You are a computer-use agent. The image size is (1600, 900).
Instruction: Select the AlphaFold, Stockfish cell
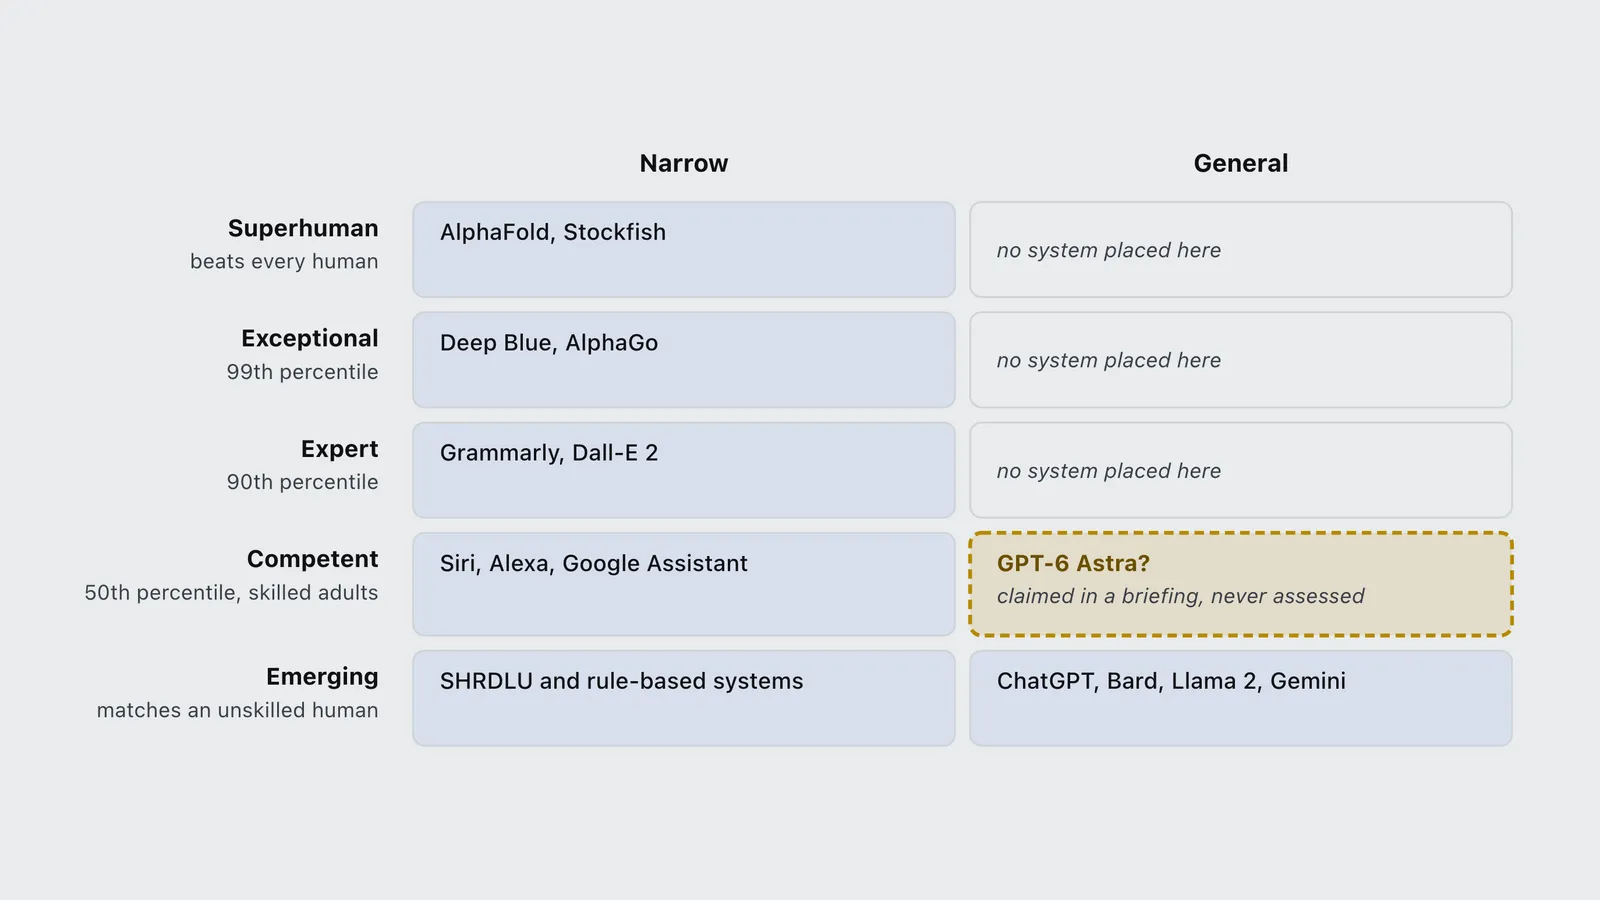coord(684,250)
